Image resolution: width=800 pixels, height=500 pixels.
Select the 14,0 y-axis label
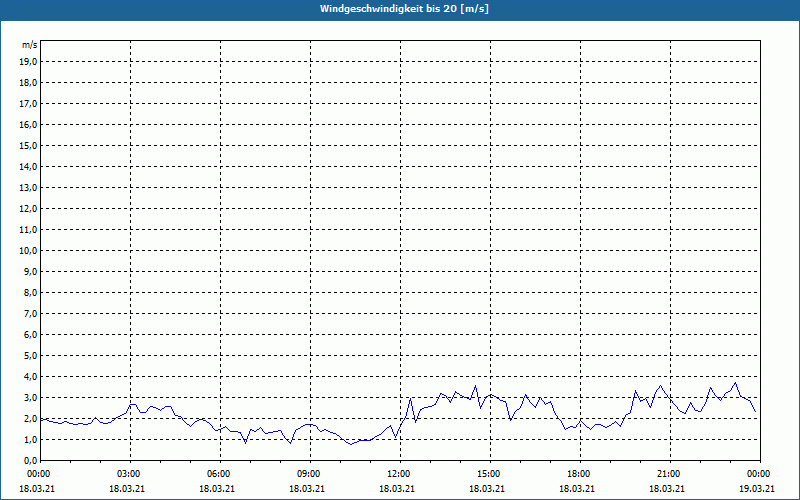pos(28,166)
